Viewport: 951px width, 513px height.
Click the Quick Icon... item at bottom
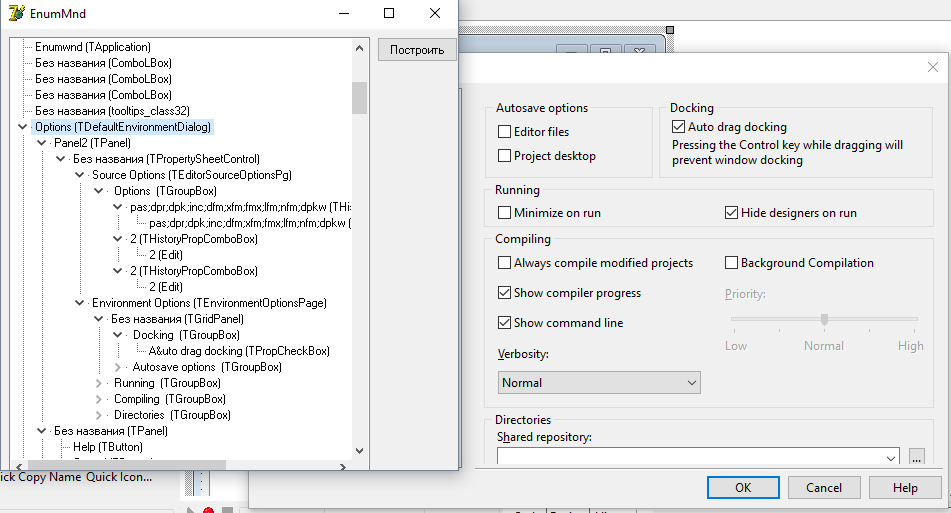click(119, 477)
